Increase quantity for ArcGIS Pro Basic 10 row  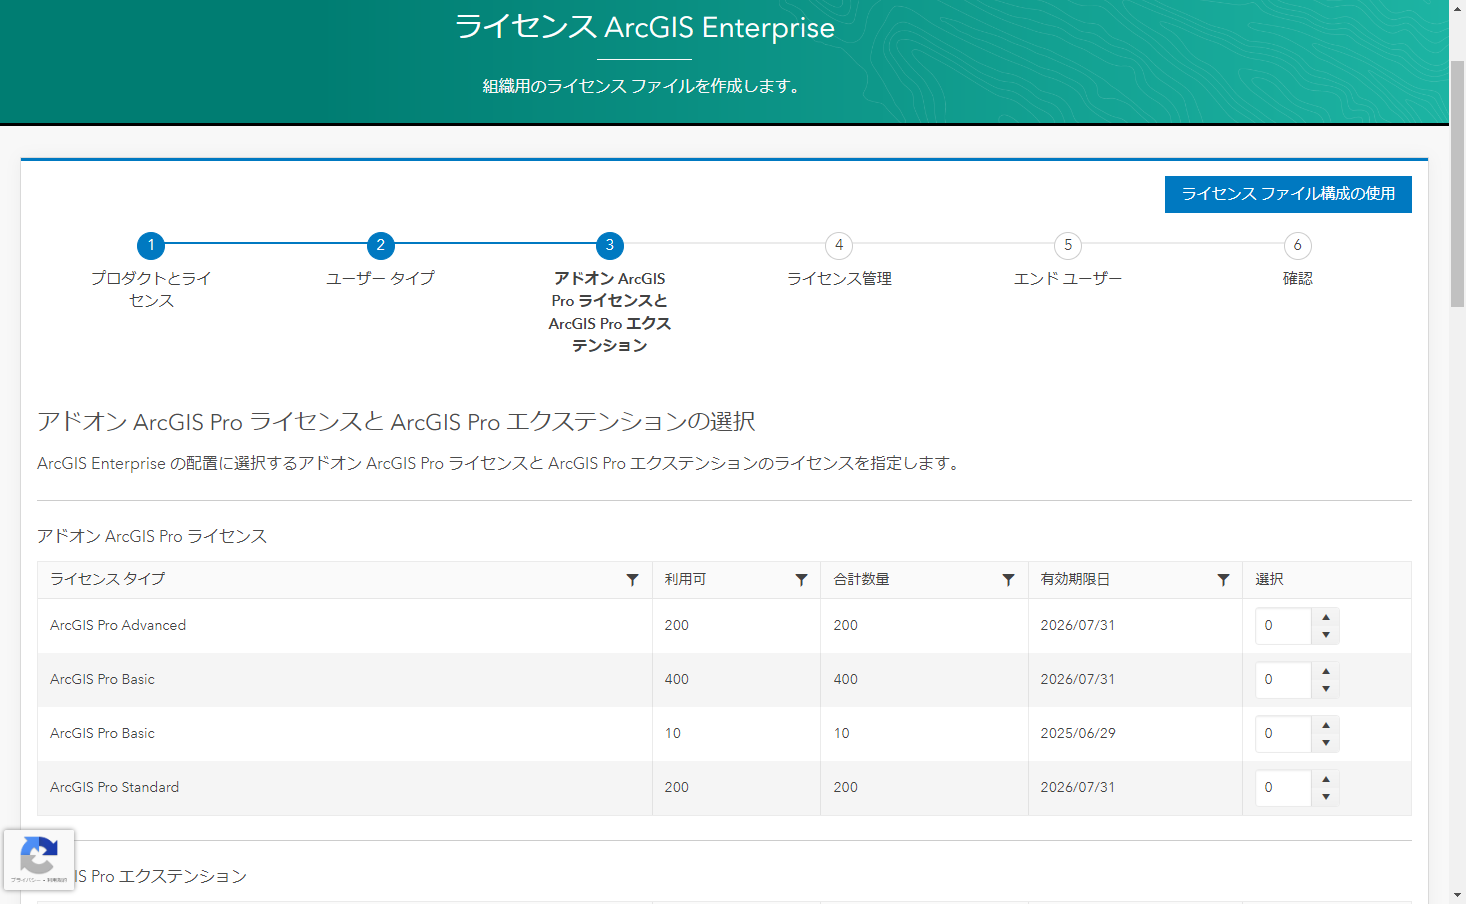1326,725
